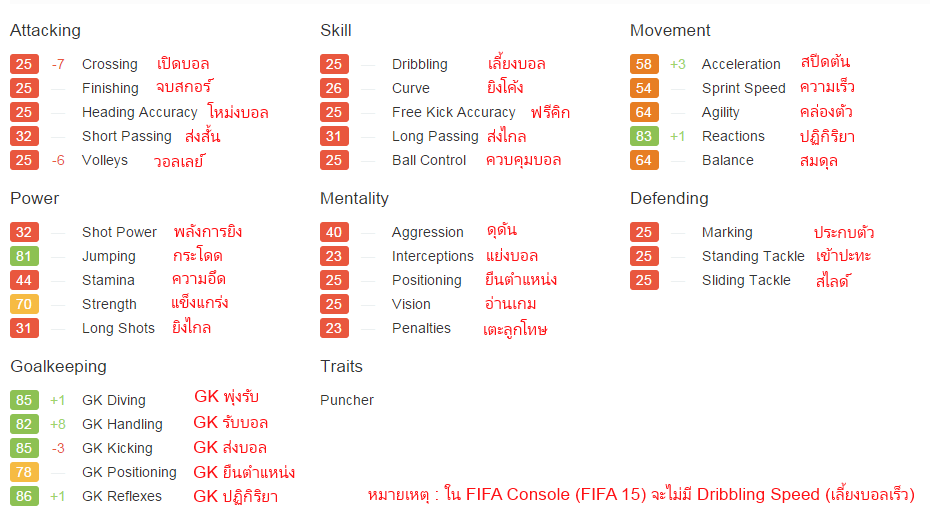Select the Free Kick Accuracy label
Viewport: 938px width, 524px height.
tap(454, 112)
